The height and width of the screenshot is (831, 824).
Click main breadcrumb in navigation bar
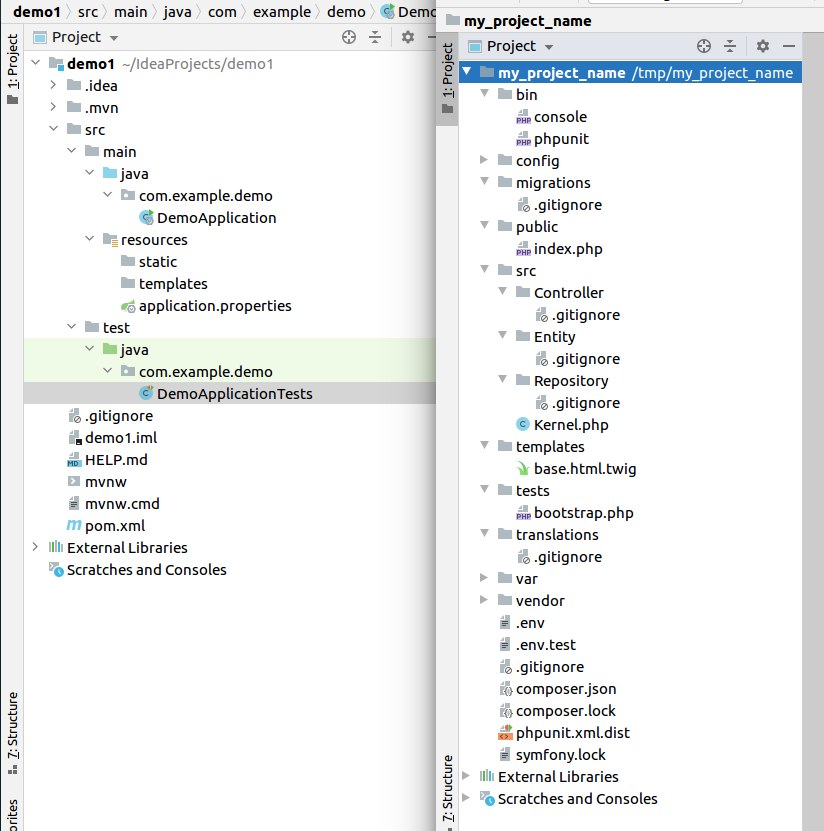click(130, 12)
